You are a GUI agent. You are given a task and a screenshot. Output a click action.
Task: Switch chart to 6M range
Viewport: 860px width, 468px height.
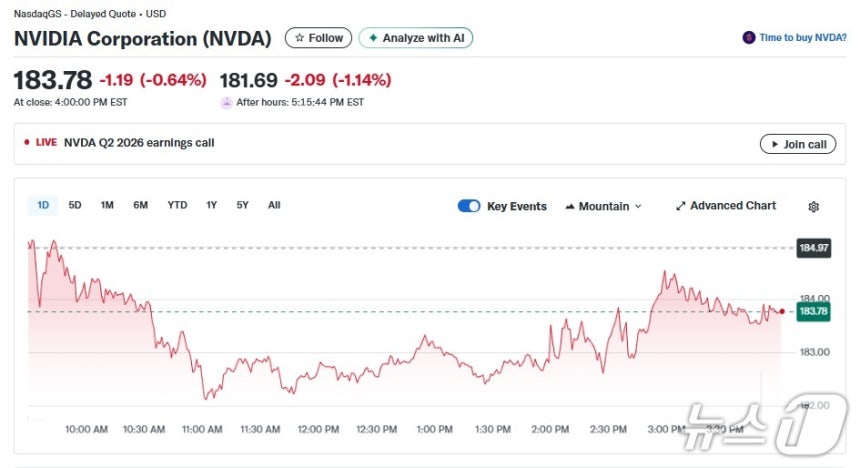click(140, 205)
